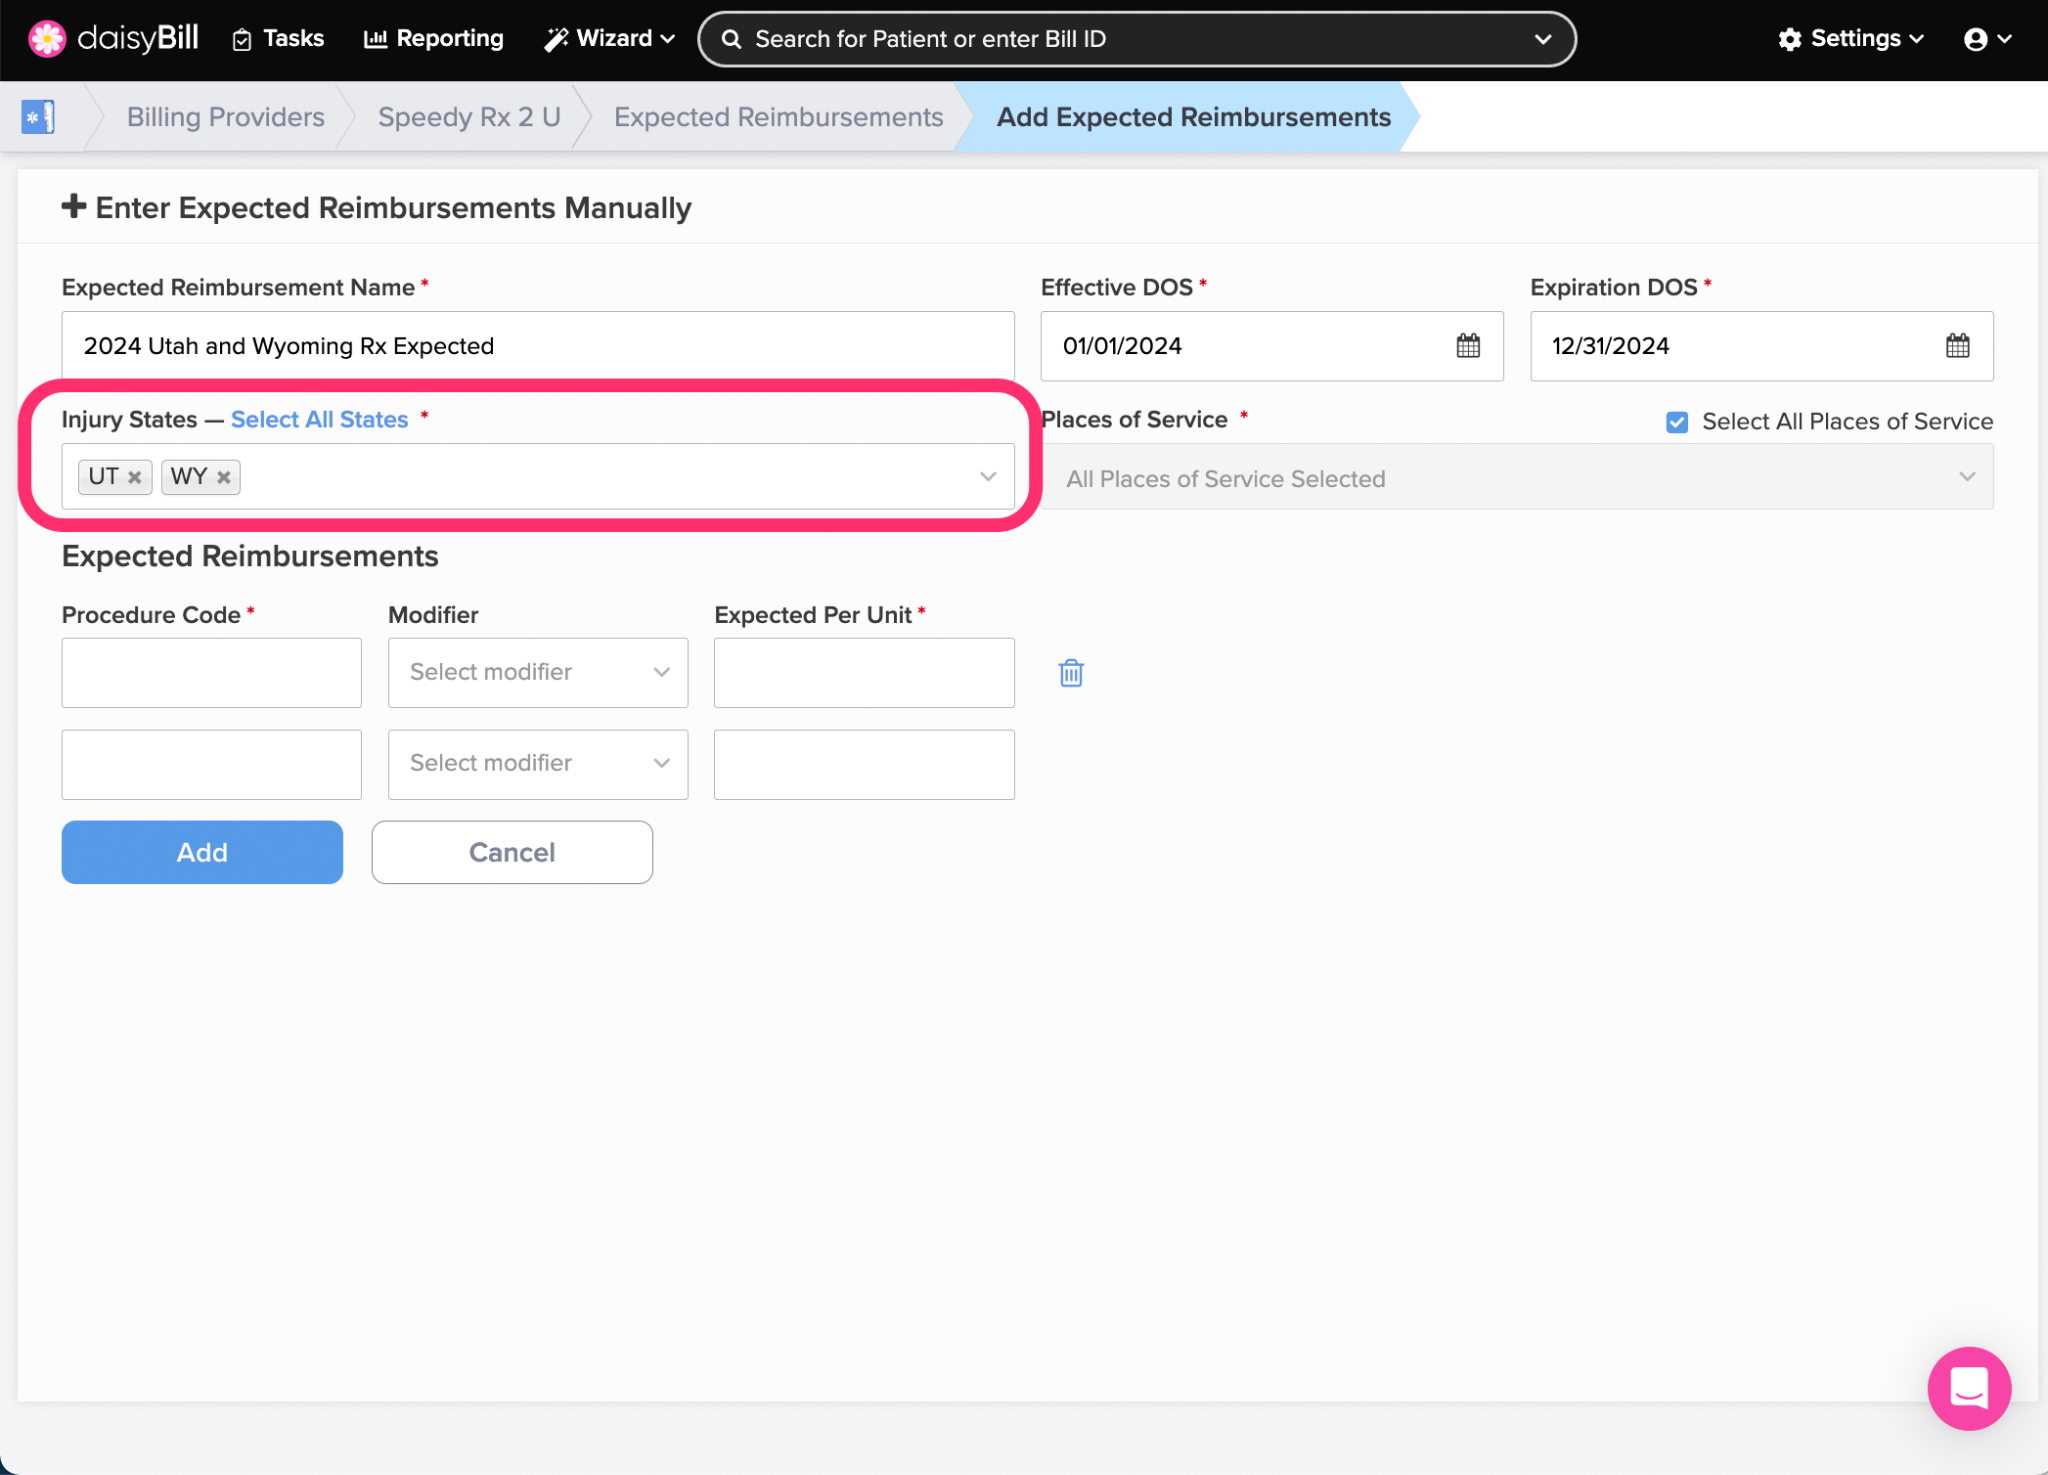Open the Expiration DOS calendar picker
Image resolution: width=2048 pixels, height=1475 pixels.
click(1956, 346)
